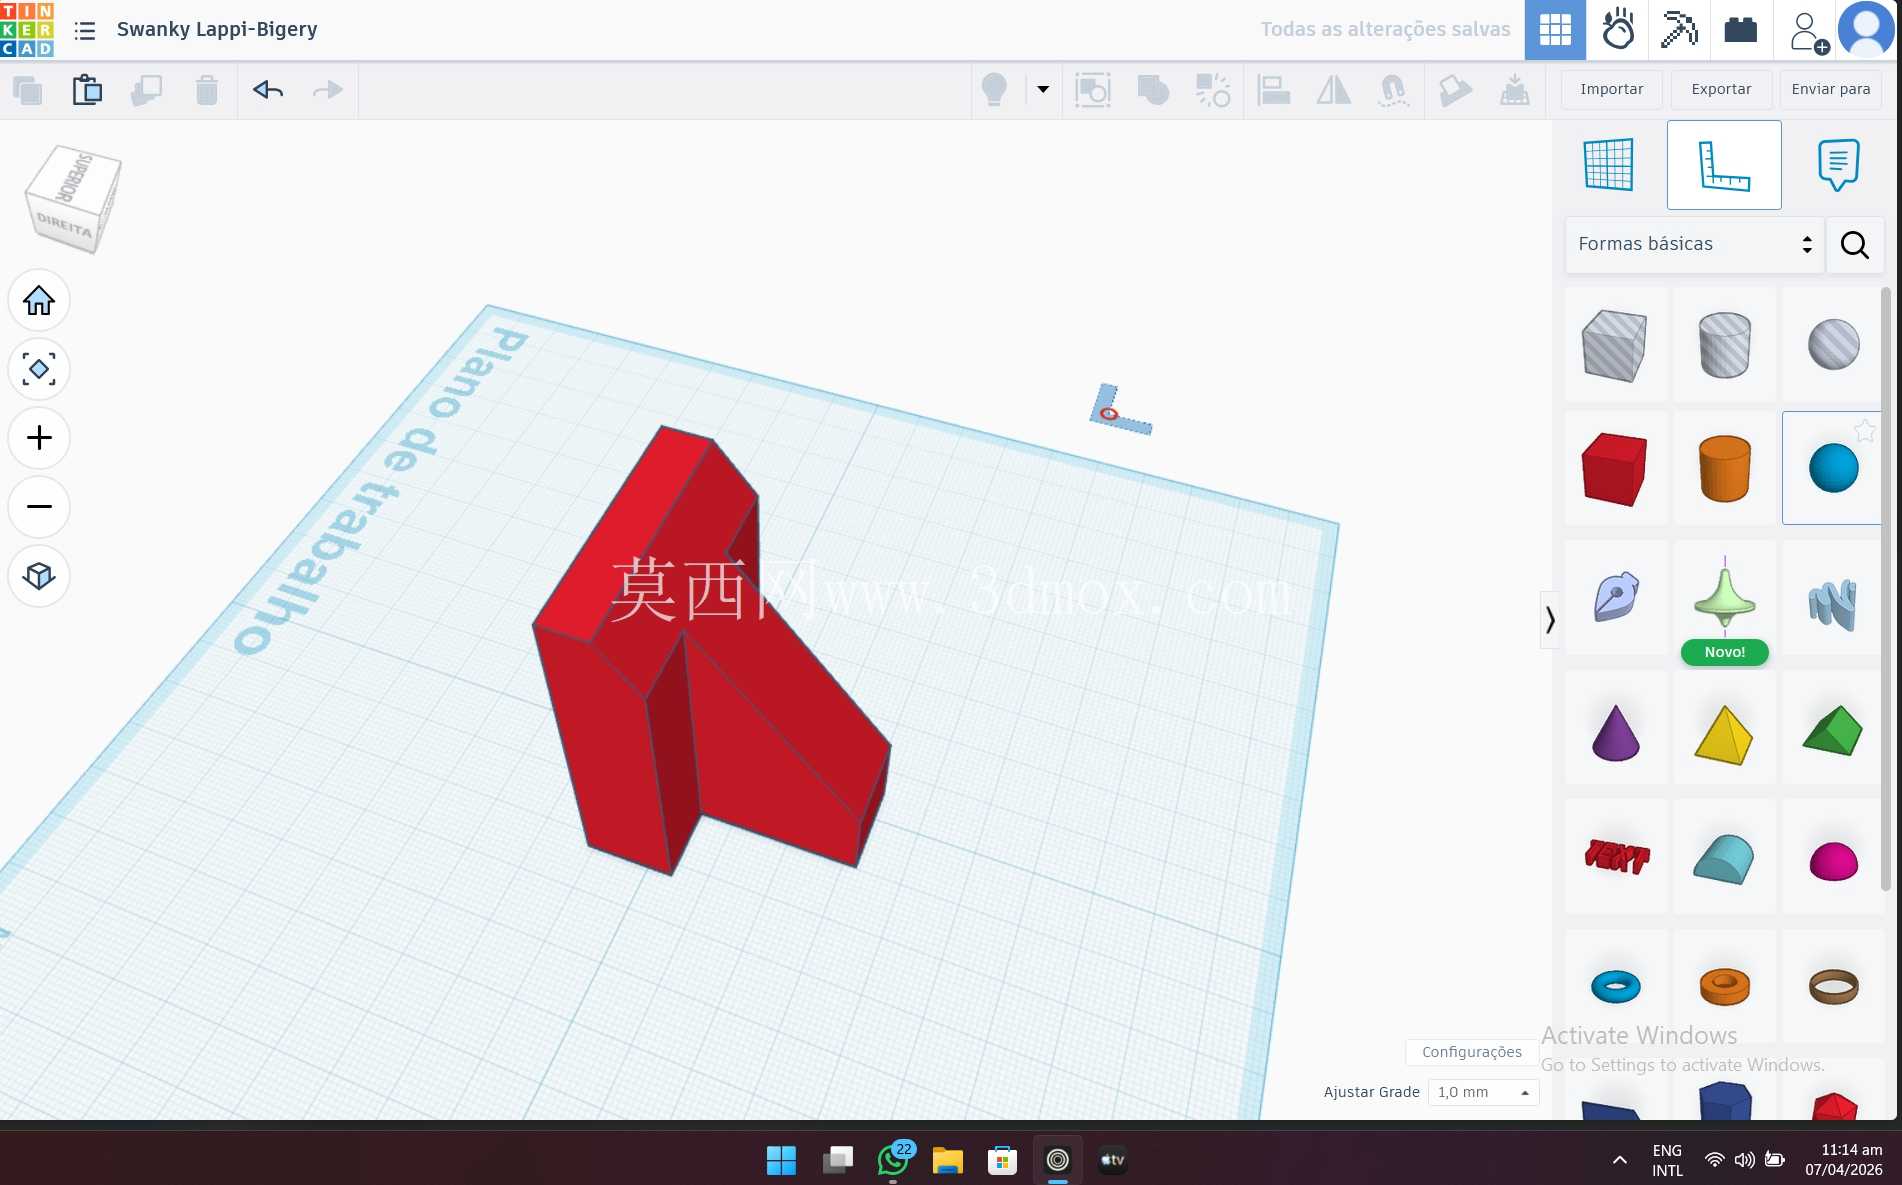Favorite the Sphere shape star
The height and width of the screenshot is (1185, 1902).
coord(1865,431)
